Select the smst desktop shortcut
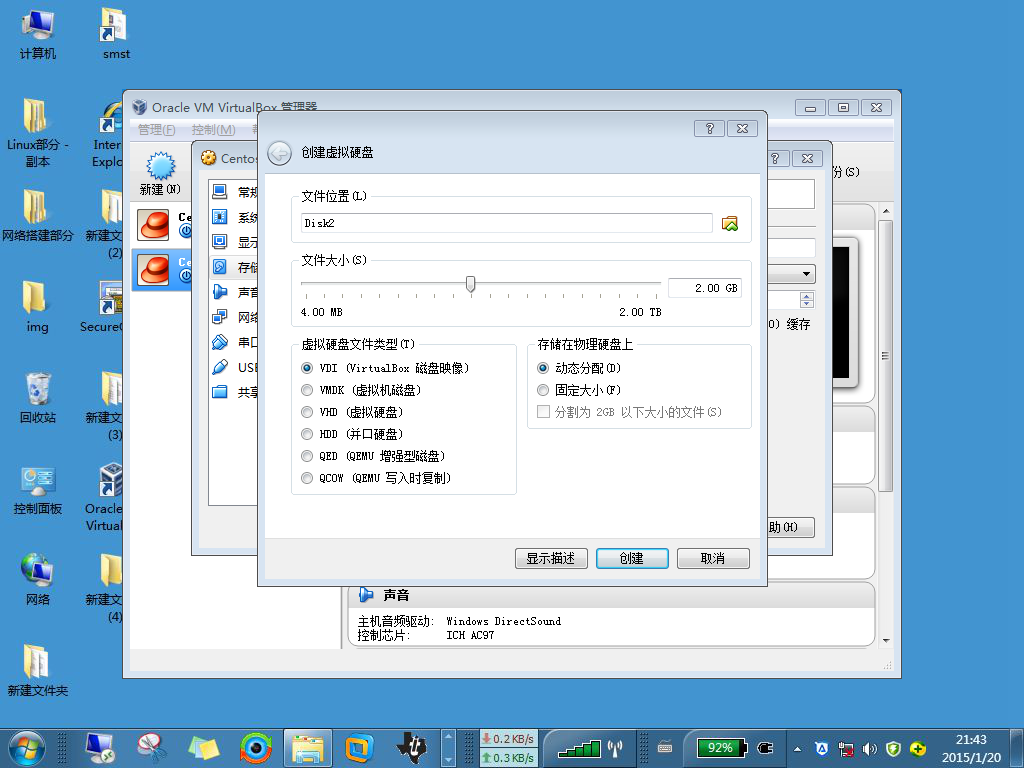 coord(116,34)
